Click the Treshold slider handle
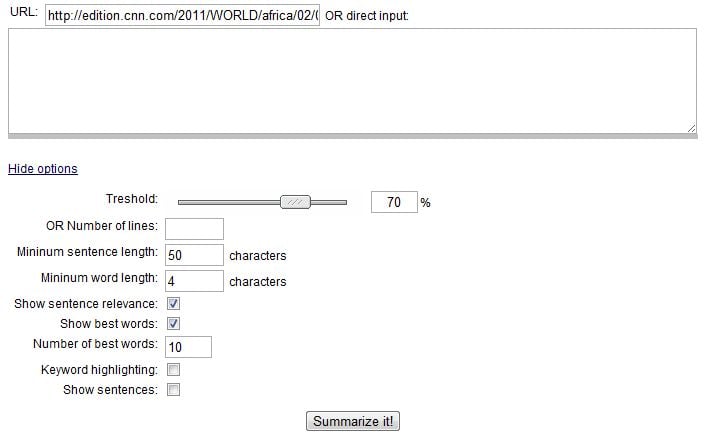The width and height of the screenshot is (707, 436). (x=296, y=202)
